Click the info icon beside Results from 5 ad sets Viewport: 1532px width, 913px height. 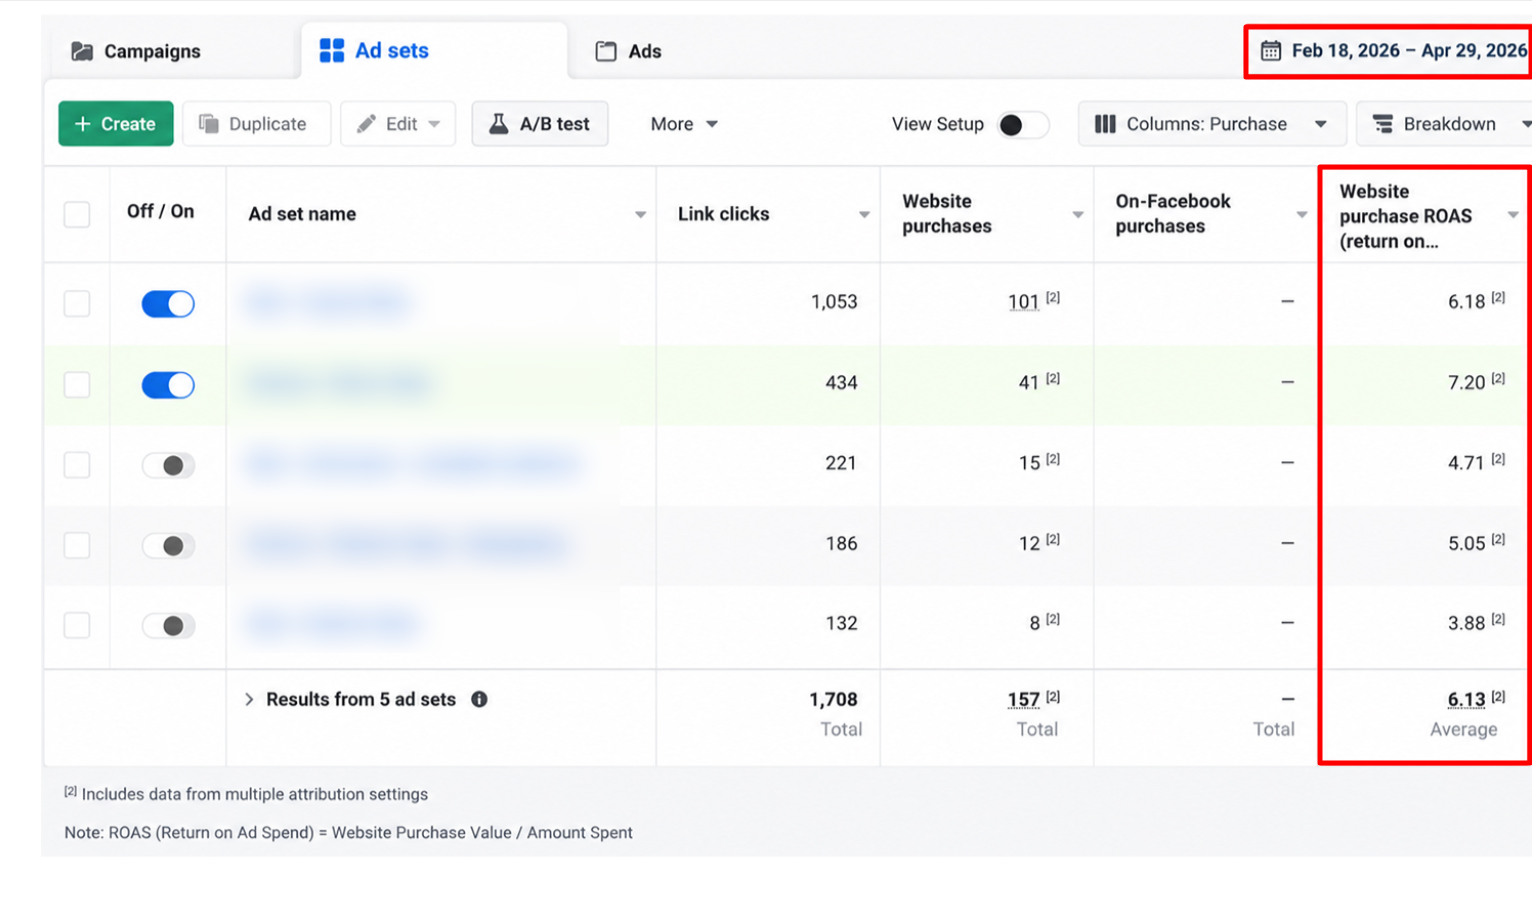[479, 699]
